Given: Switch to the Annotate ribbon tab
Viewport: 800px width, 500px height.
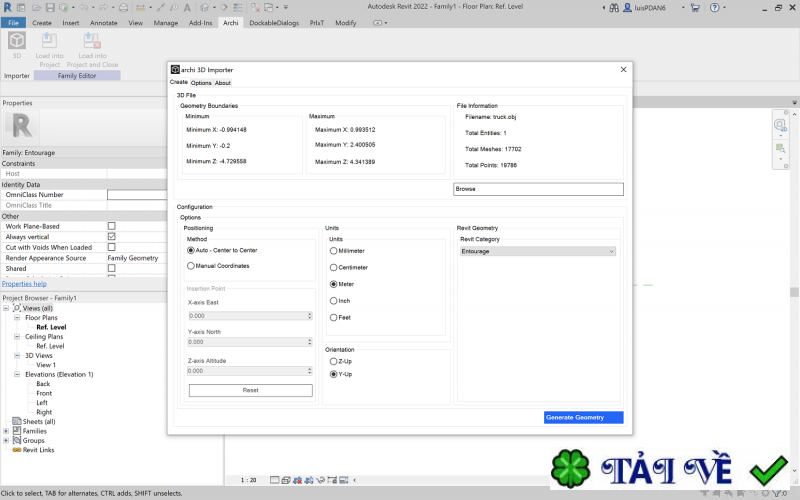Looking at the screenshot, I should 104,23.
